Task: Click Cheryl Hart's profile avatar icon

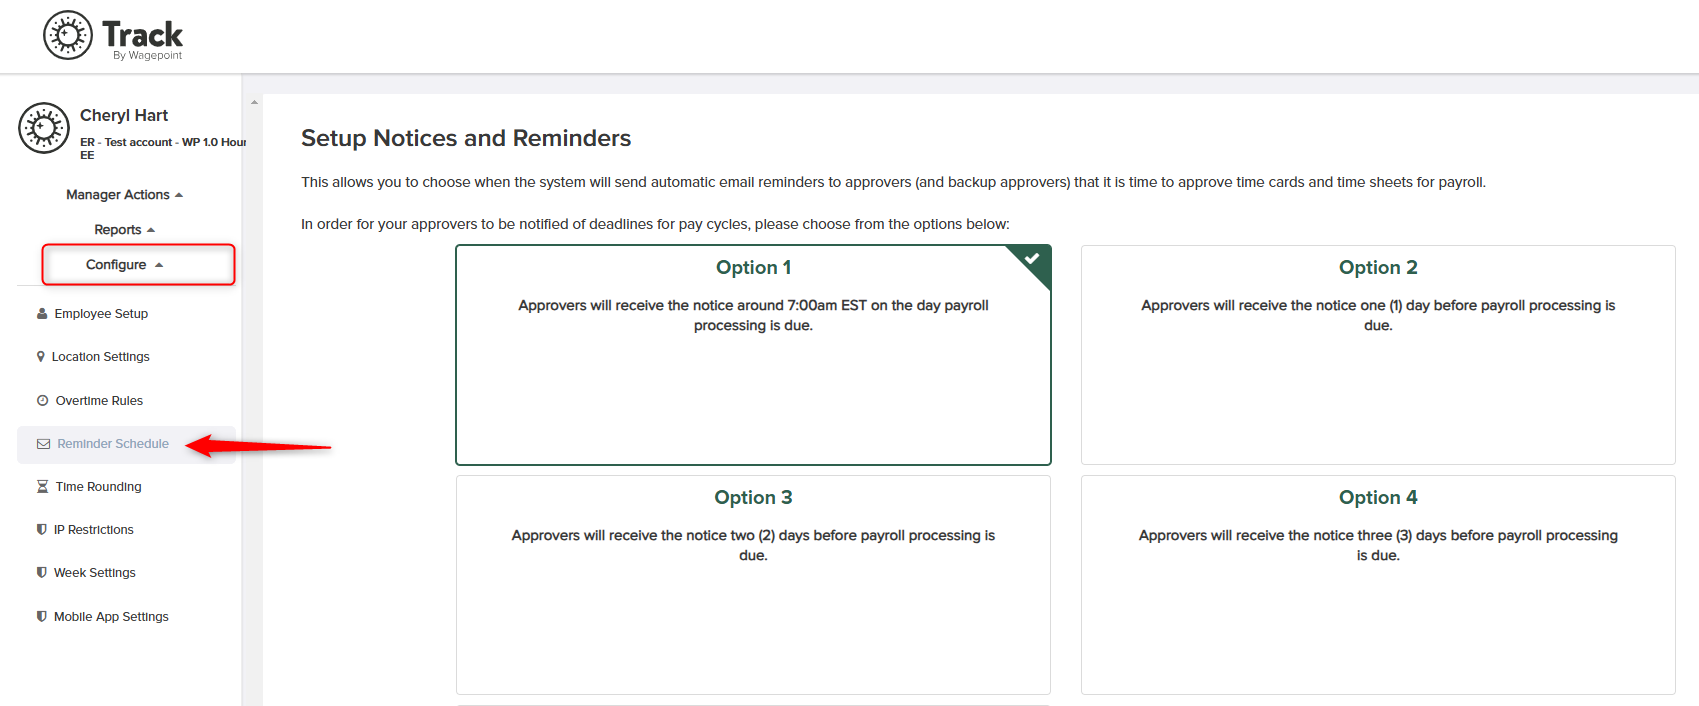Action: [44, 128]
